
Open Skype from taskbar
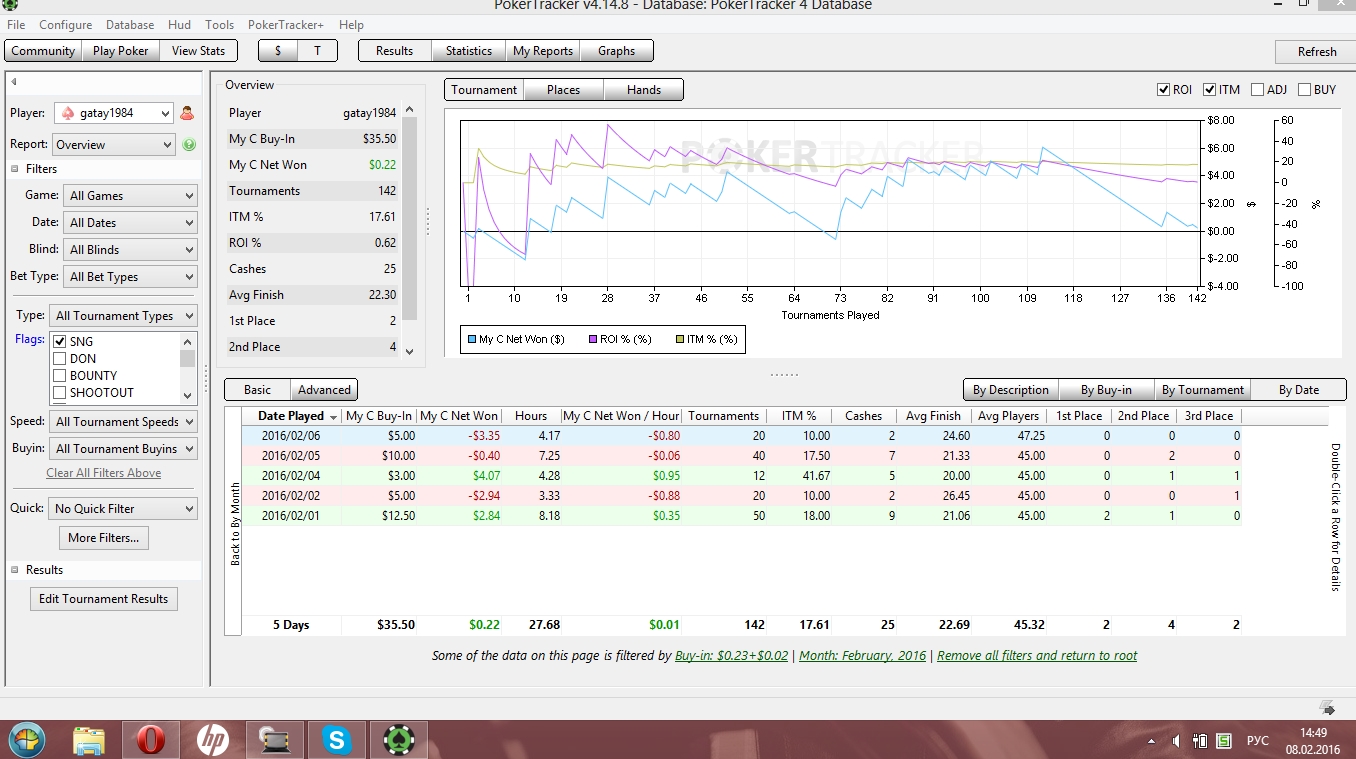pyautogui.click(x=337, y=741)
